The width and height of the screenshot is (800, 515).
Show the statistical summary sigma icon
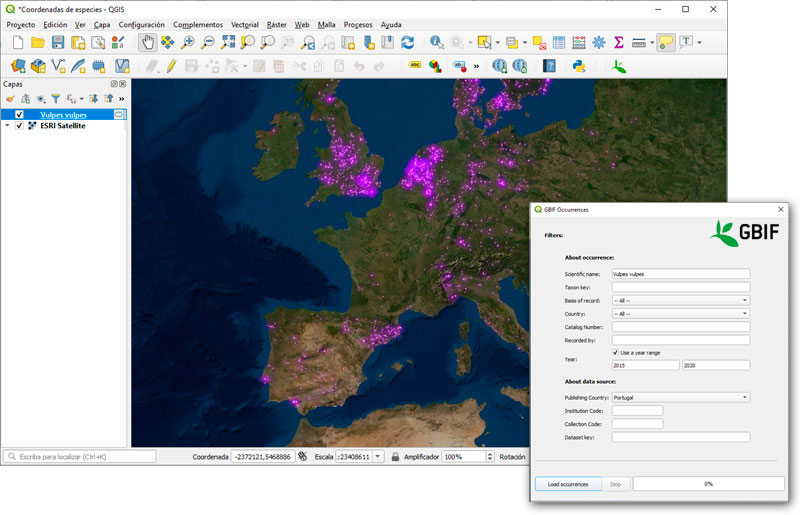point(619,42)
